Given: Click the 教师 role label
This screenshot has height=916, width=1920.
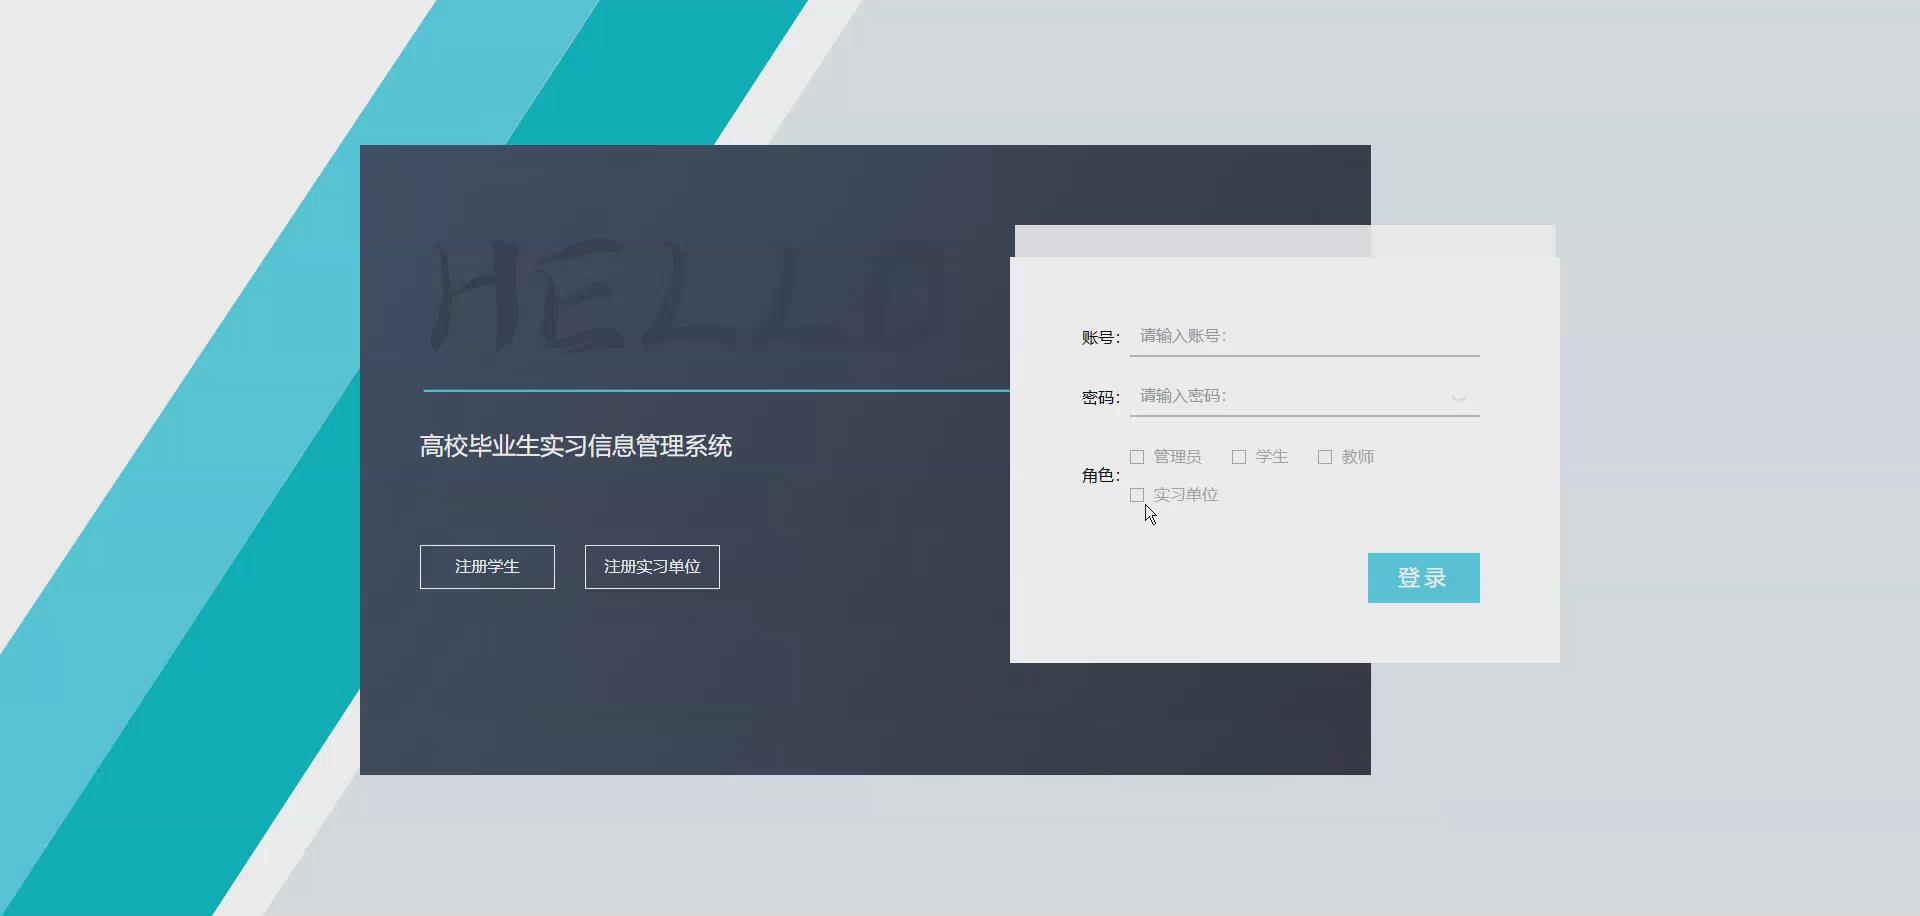Looking at the screenshot, I should pos(1358,456).
